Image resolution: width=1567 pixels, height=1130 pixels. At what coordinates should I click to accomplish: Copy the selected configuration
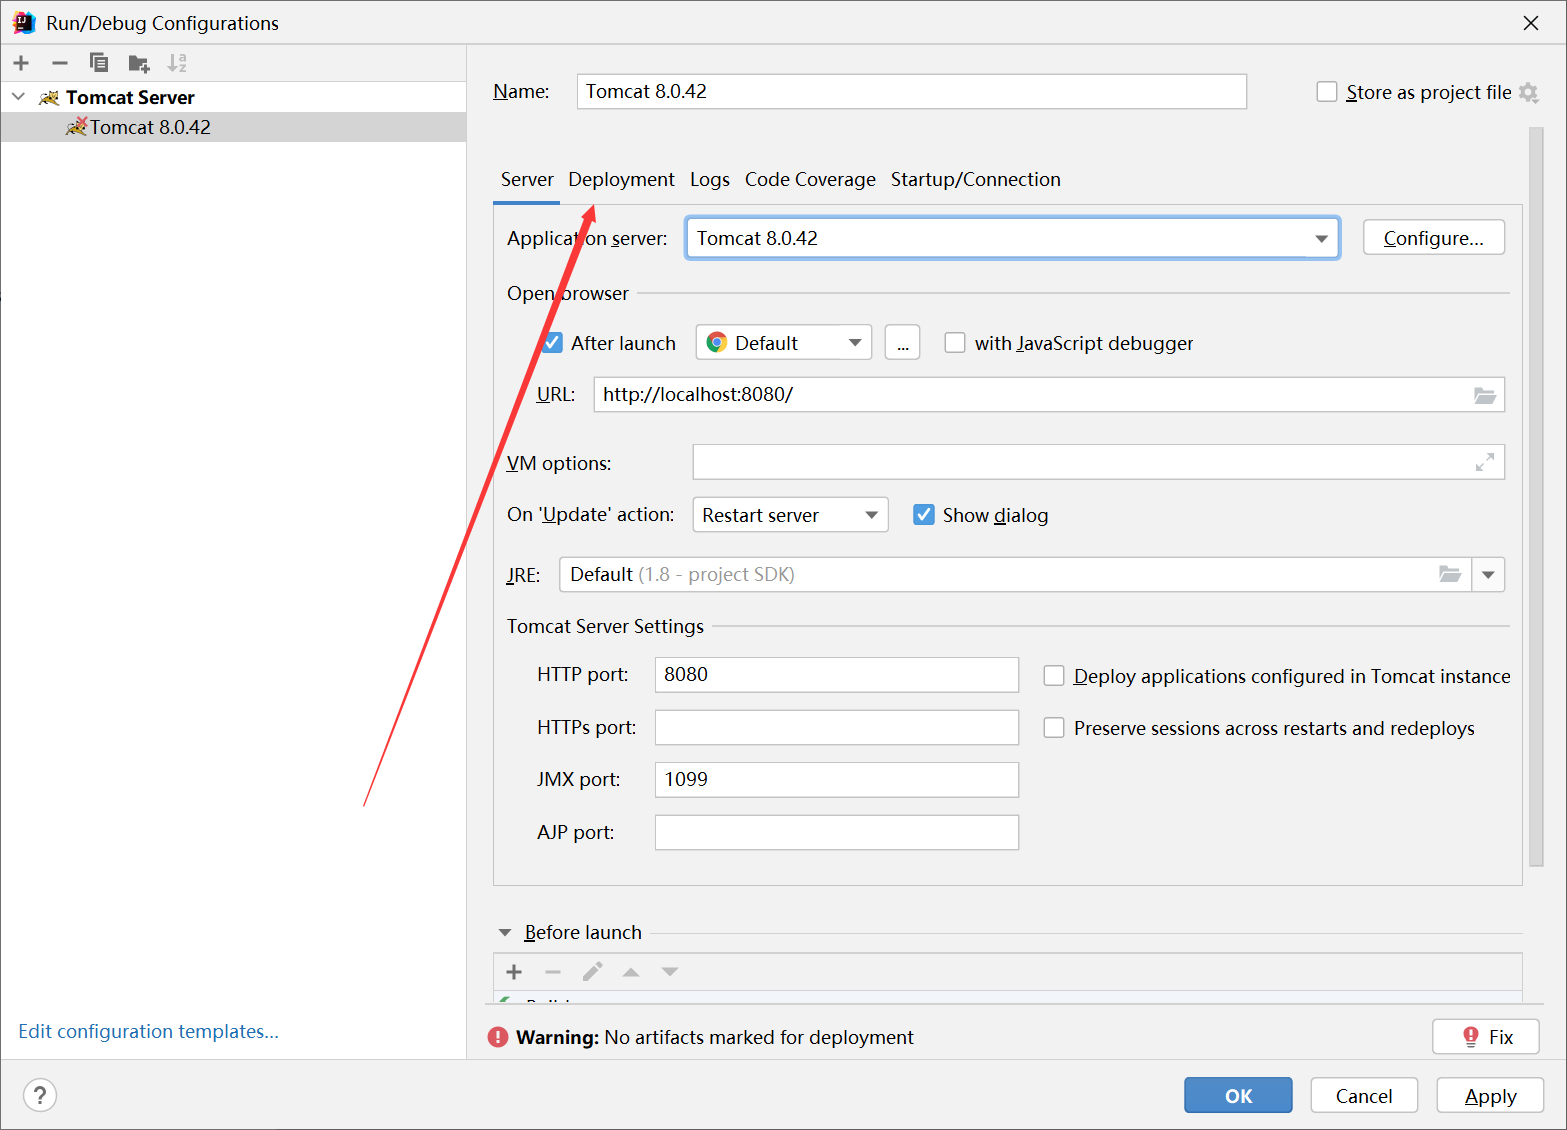(99, 63)
